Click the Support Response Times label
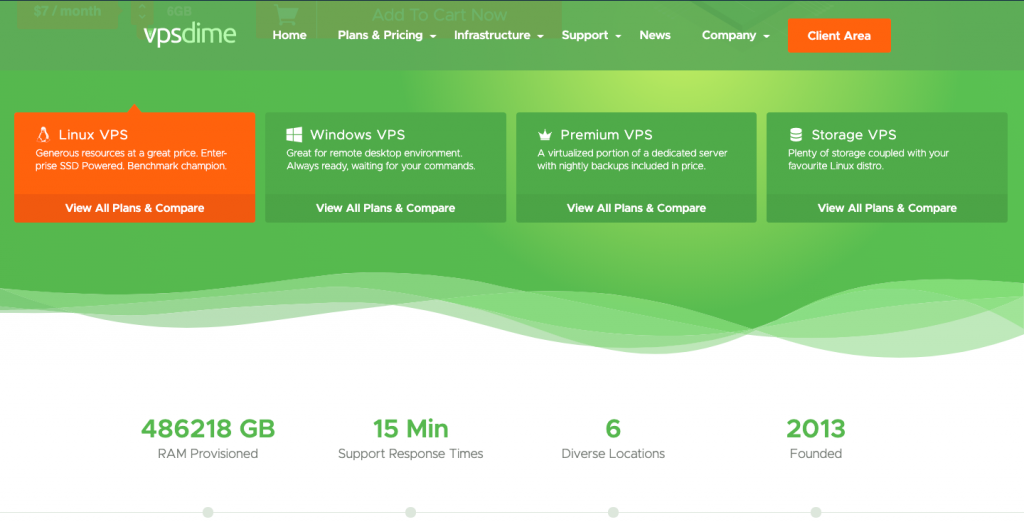This screenshot has width=1024, height=522. click(x=411, y=453)
